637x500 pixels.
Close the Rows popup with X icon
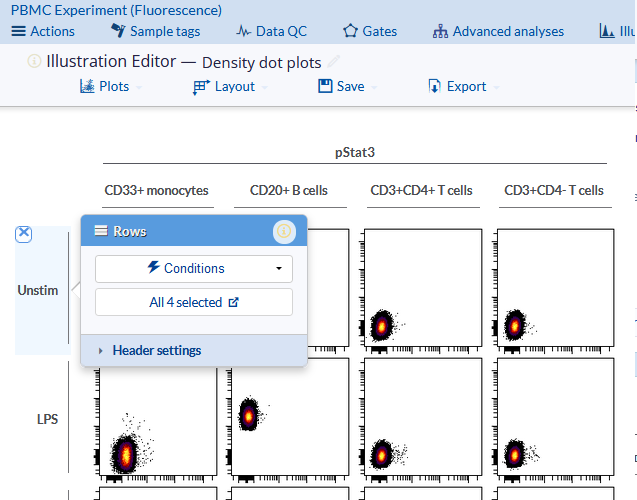25,234
